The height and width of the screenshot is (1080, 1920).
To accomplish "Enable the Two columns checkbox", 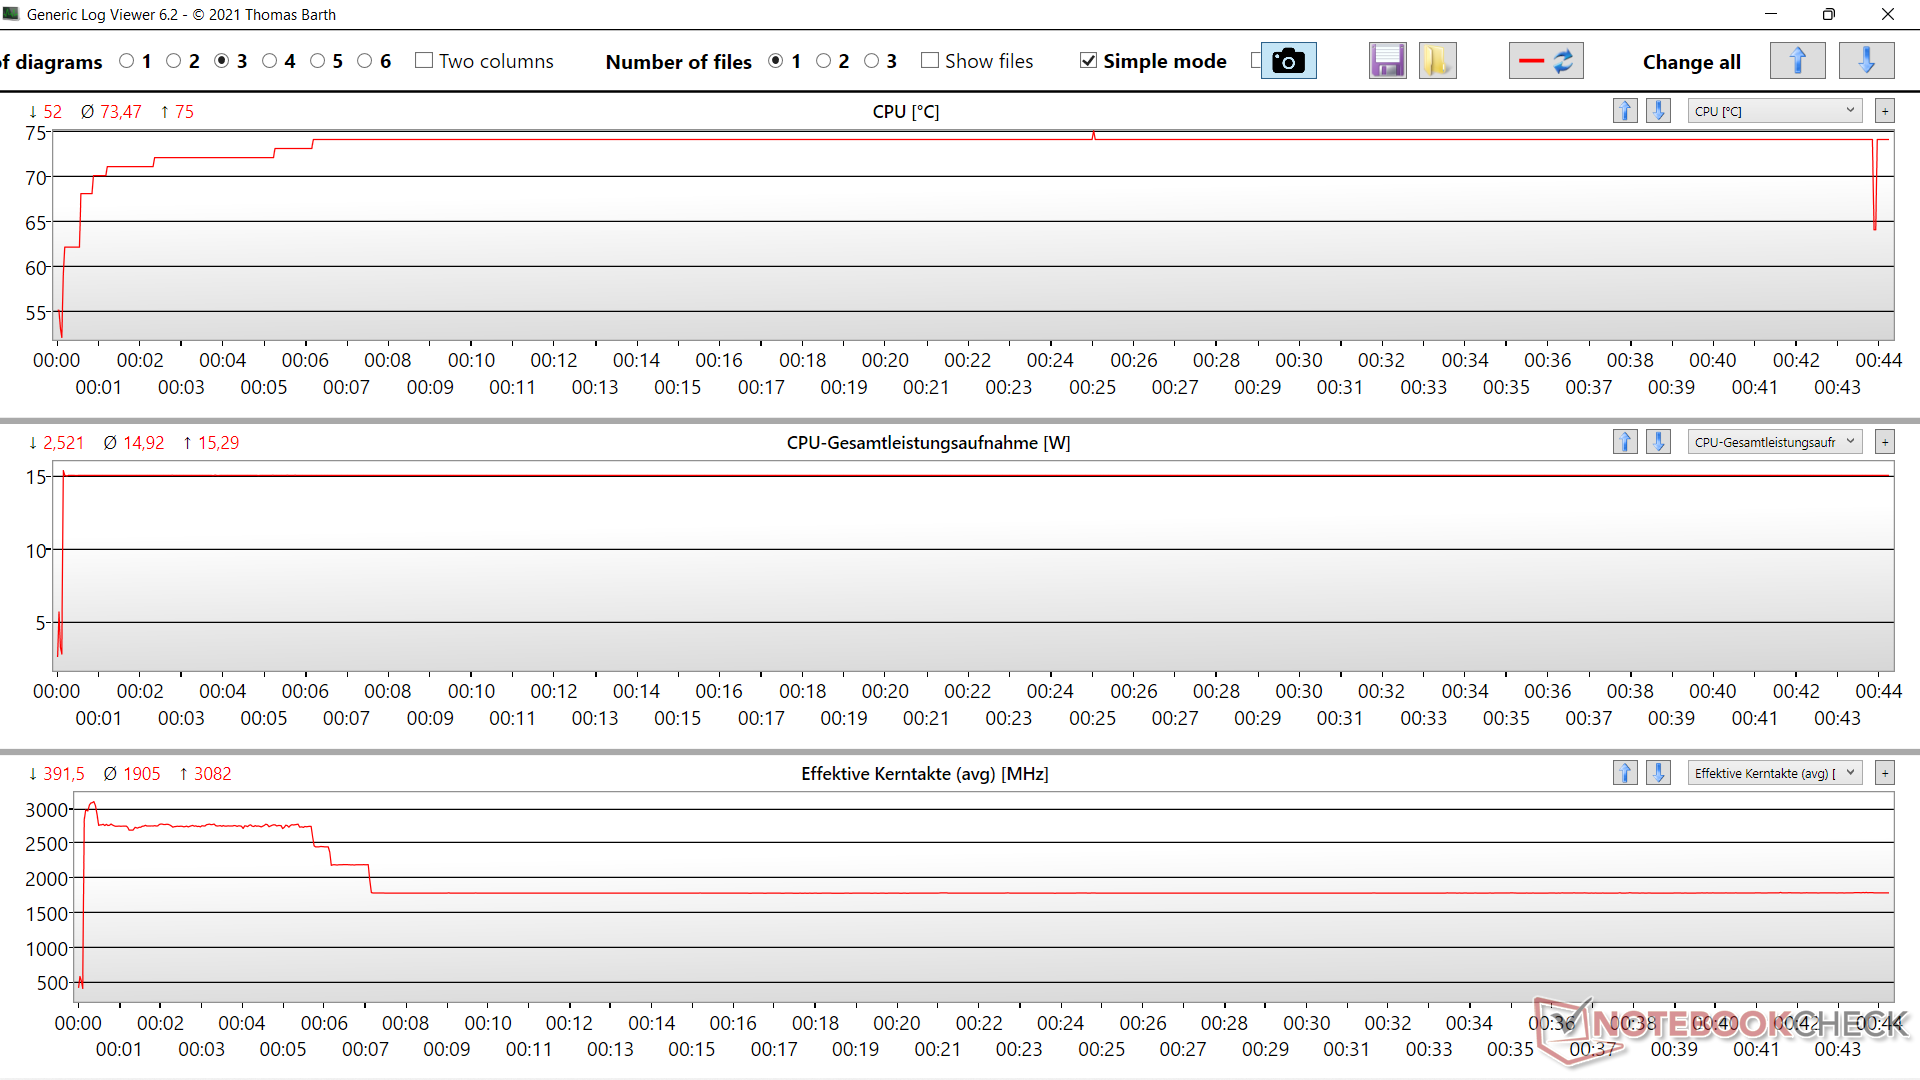I will [424, 61].
